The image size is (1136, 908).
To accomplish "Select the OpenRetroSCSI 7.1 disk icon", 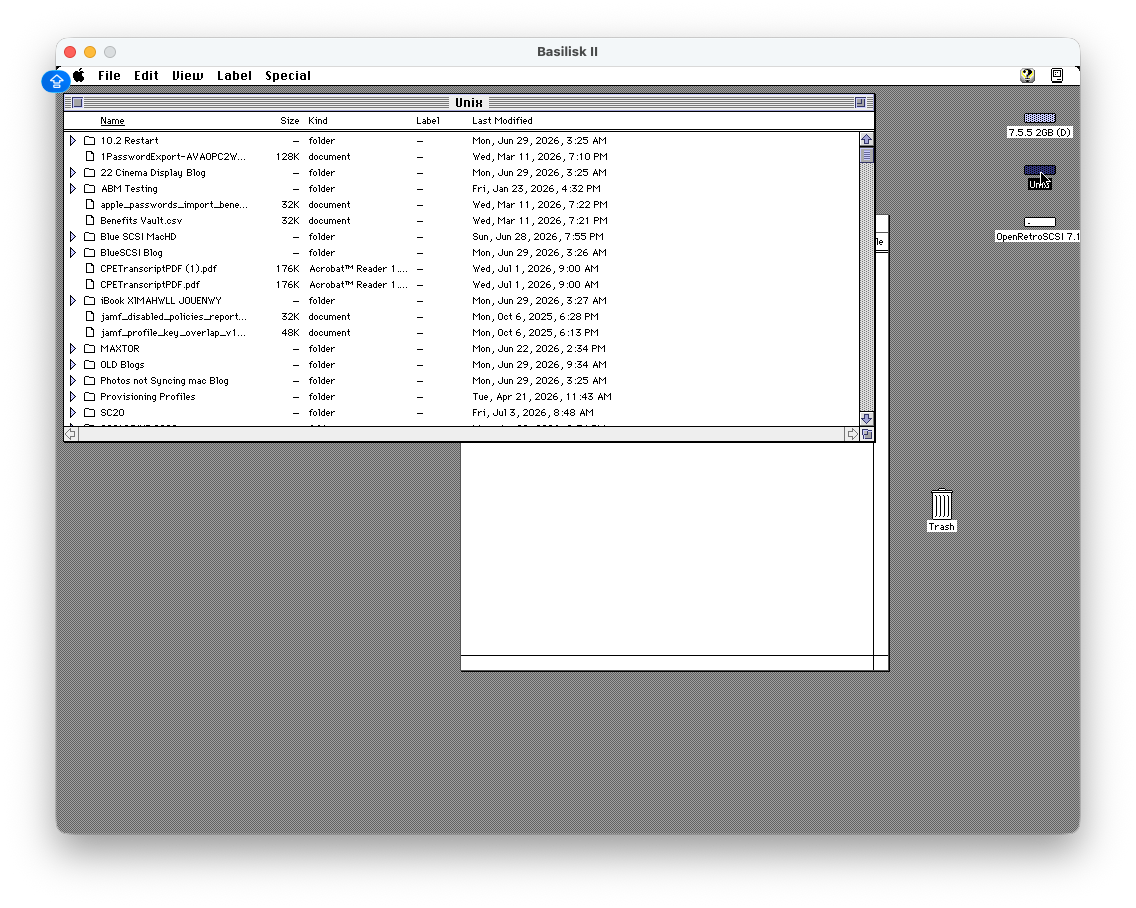I will [1040, 222].
